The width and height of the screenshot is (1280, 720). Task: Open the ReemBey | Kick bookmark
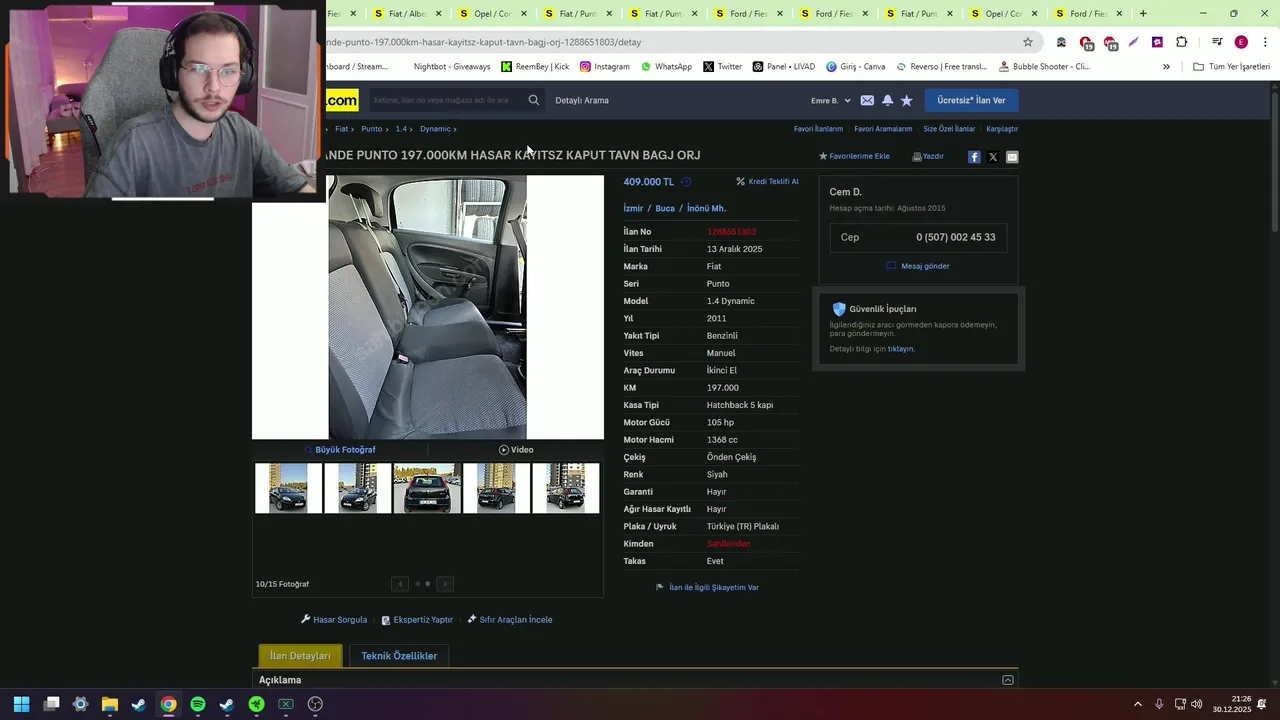(535, 67)
